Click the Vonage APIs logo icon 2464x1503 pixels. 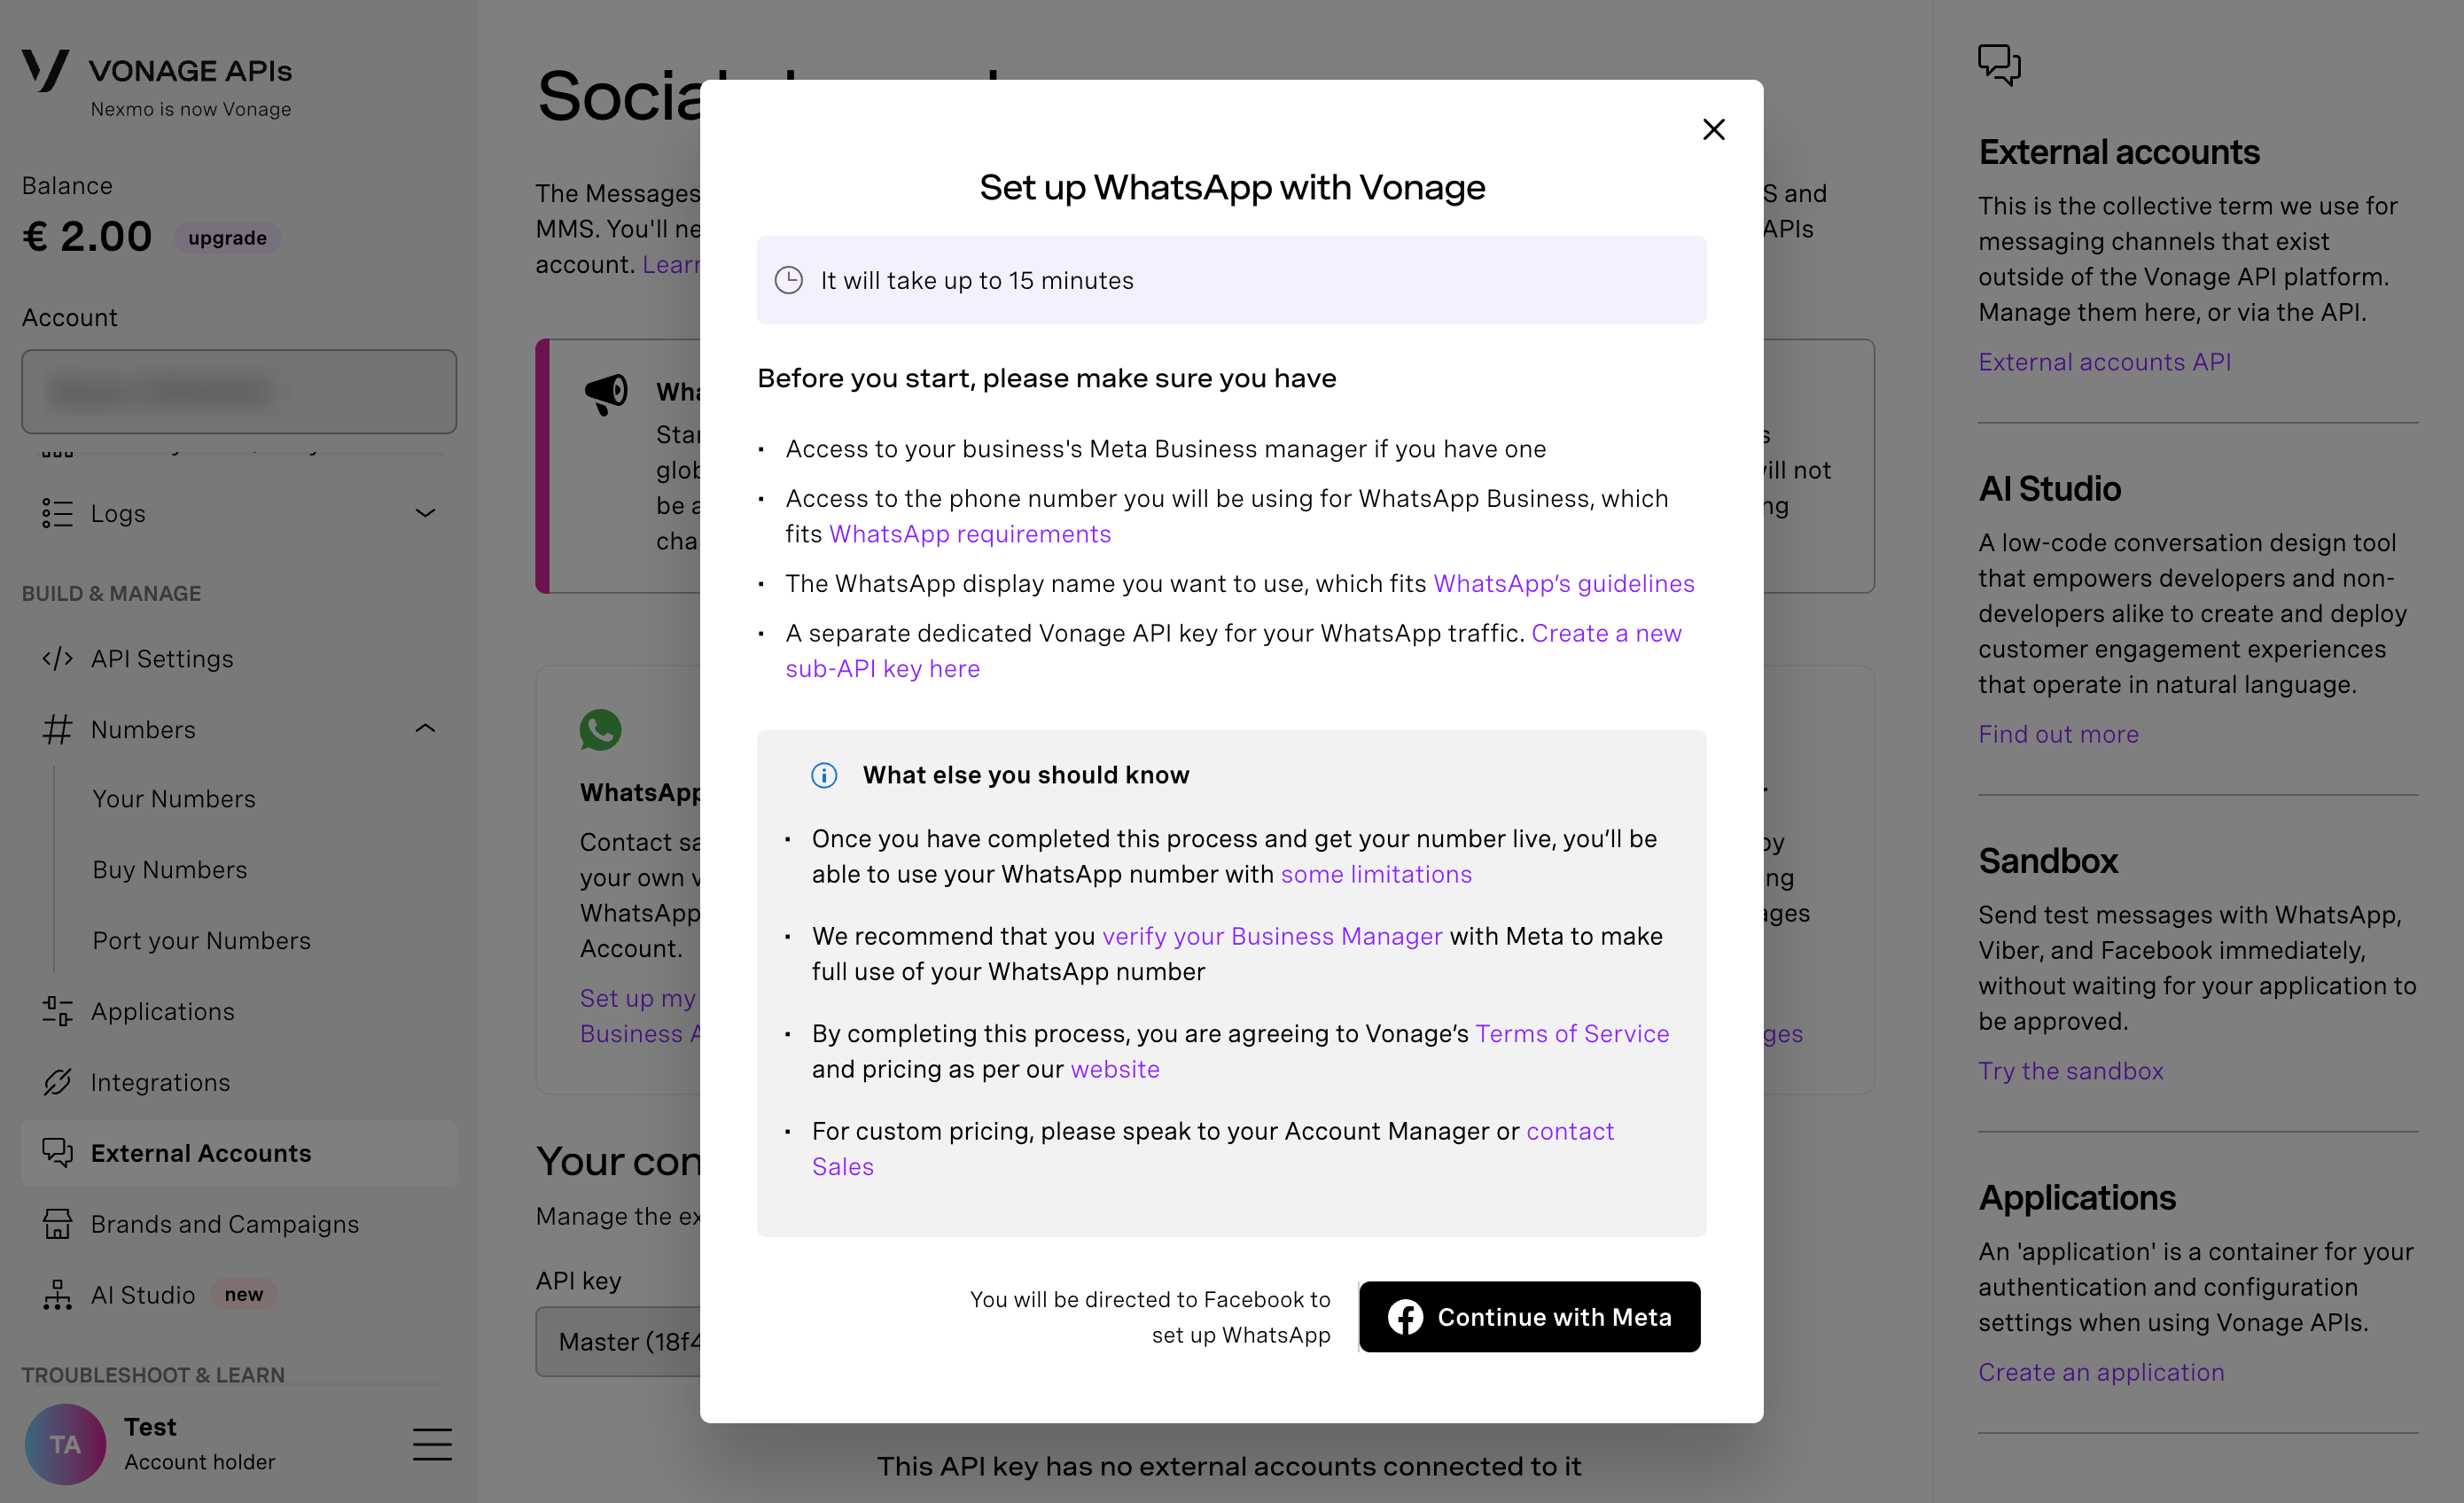pos(46,72)
